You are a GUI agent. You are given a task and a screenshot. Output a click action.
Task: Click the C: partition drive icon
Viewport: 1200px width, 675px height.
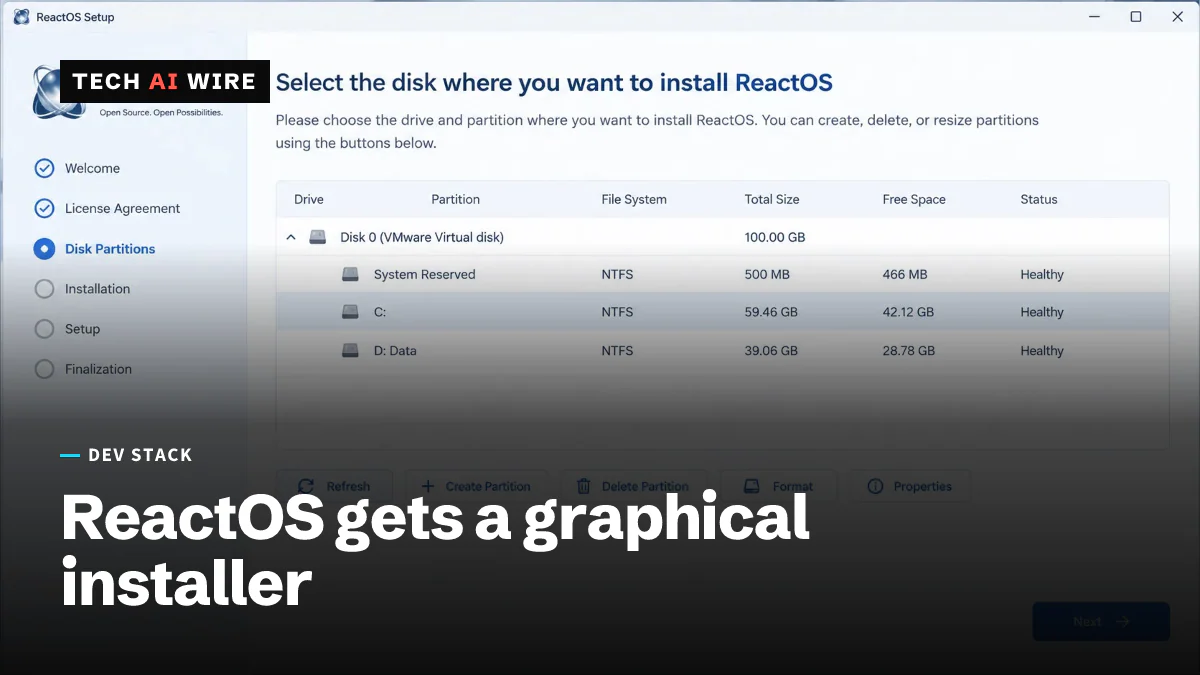click(350, 312)
